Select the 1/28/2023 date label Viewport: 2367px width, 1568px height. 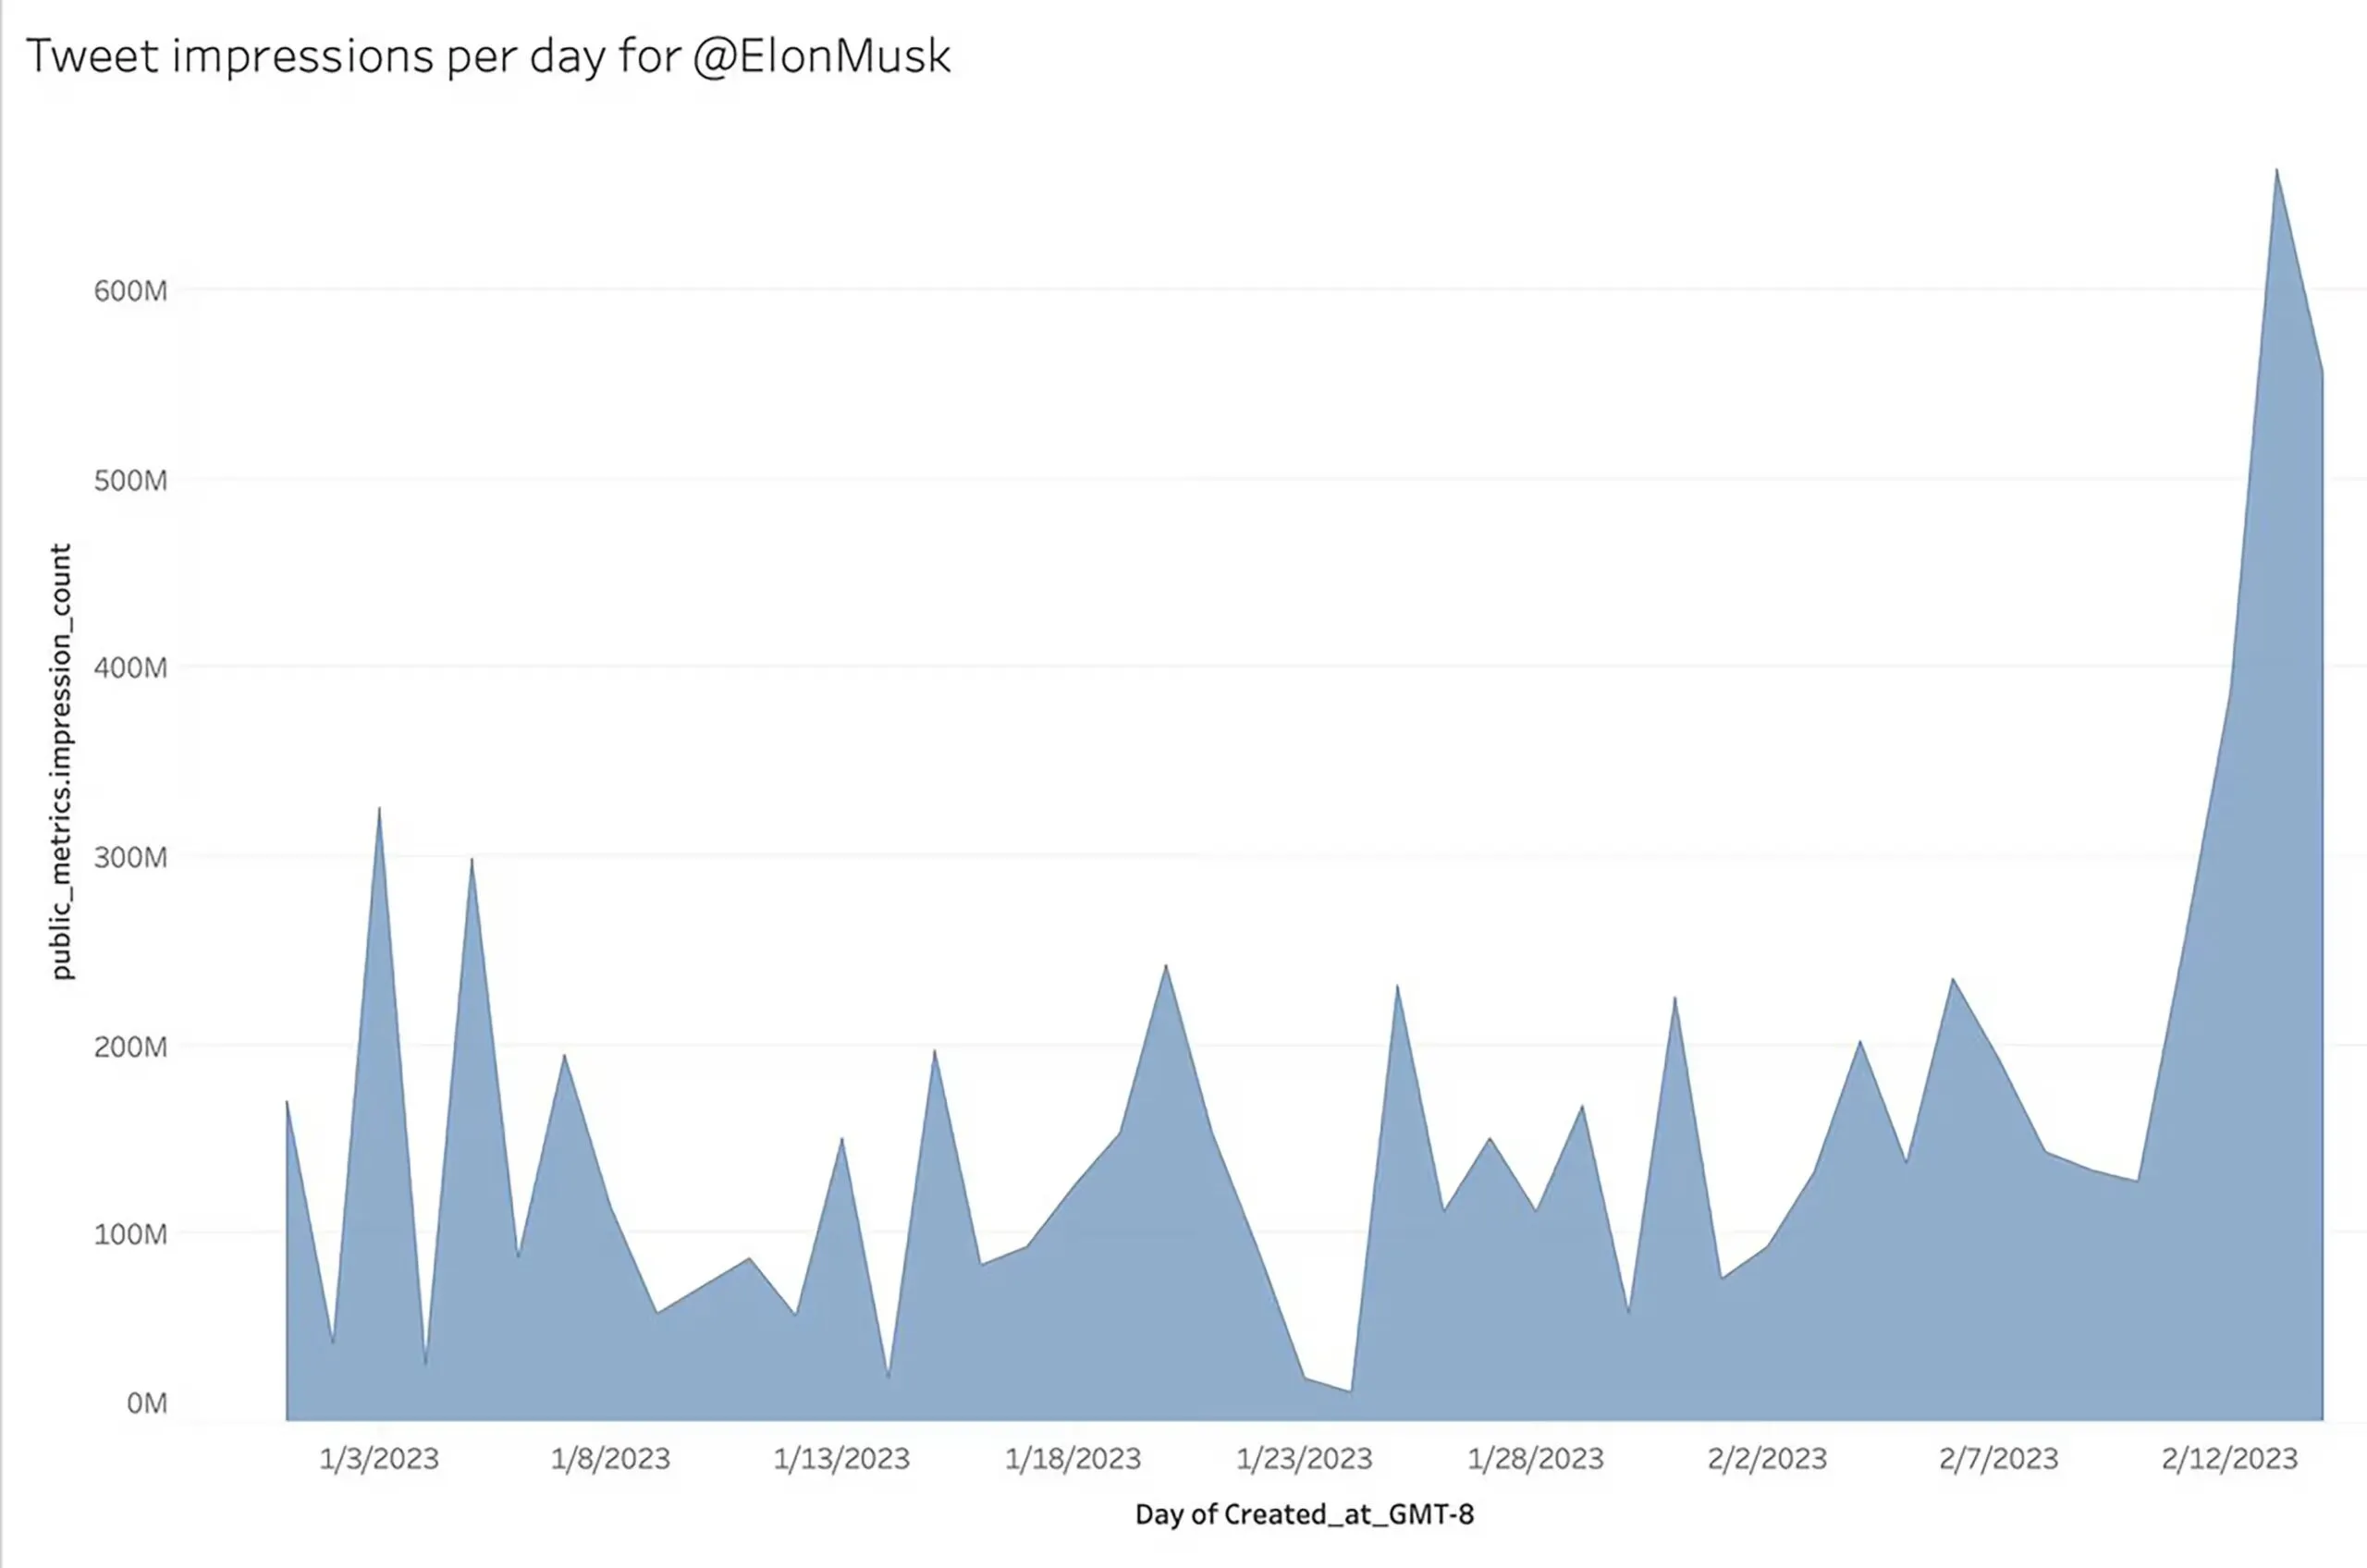coord(1535,1459)
